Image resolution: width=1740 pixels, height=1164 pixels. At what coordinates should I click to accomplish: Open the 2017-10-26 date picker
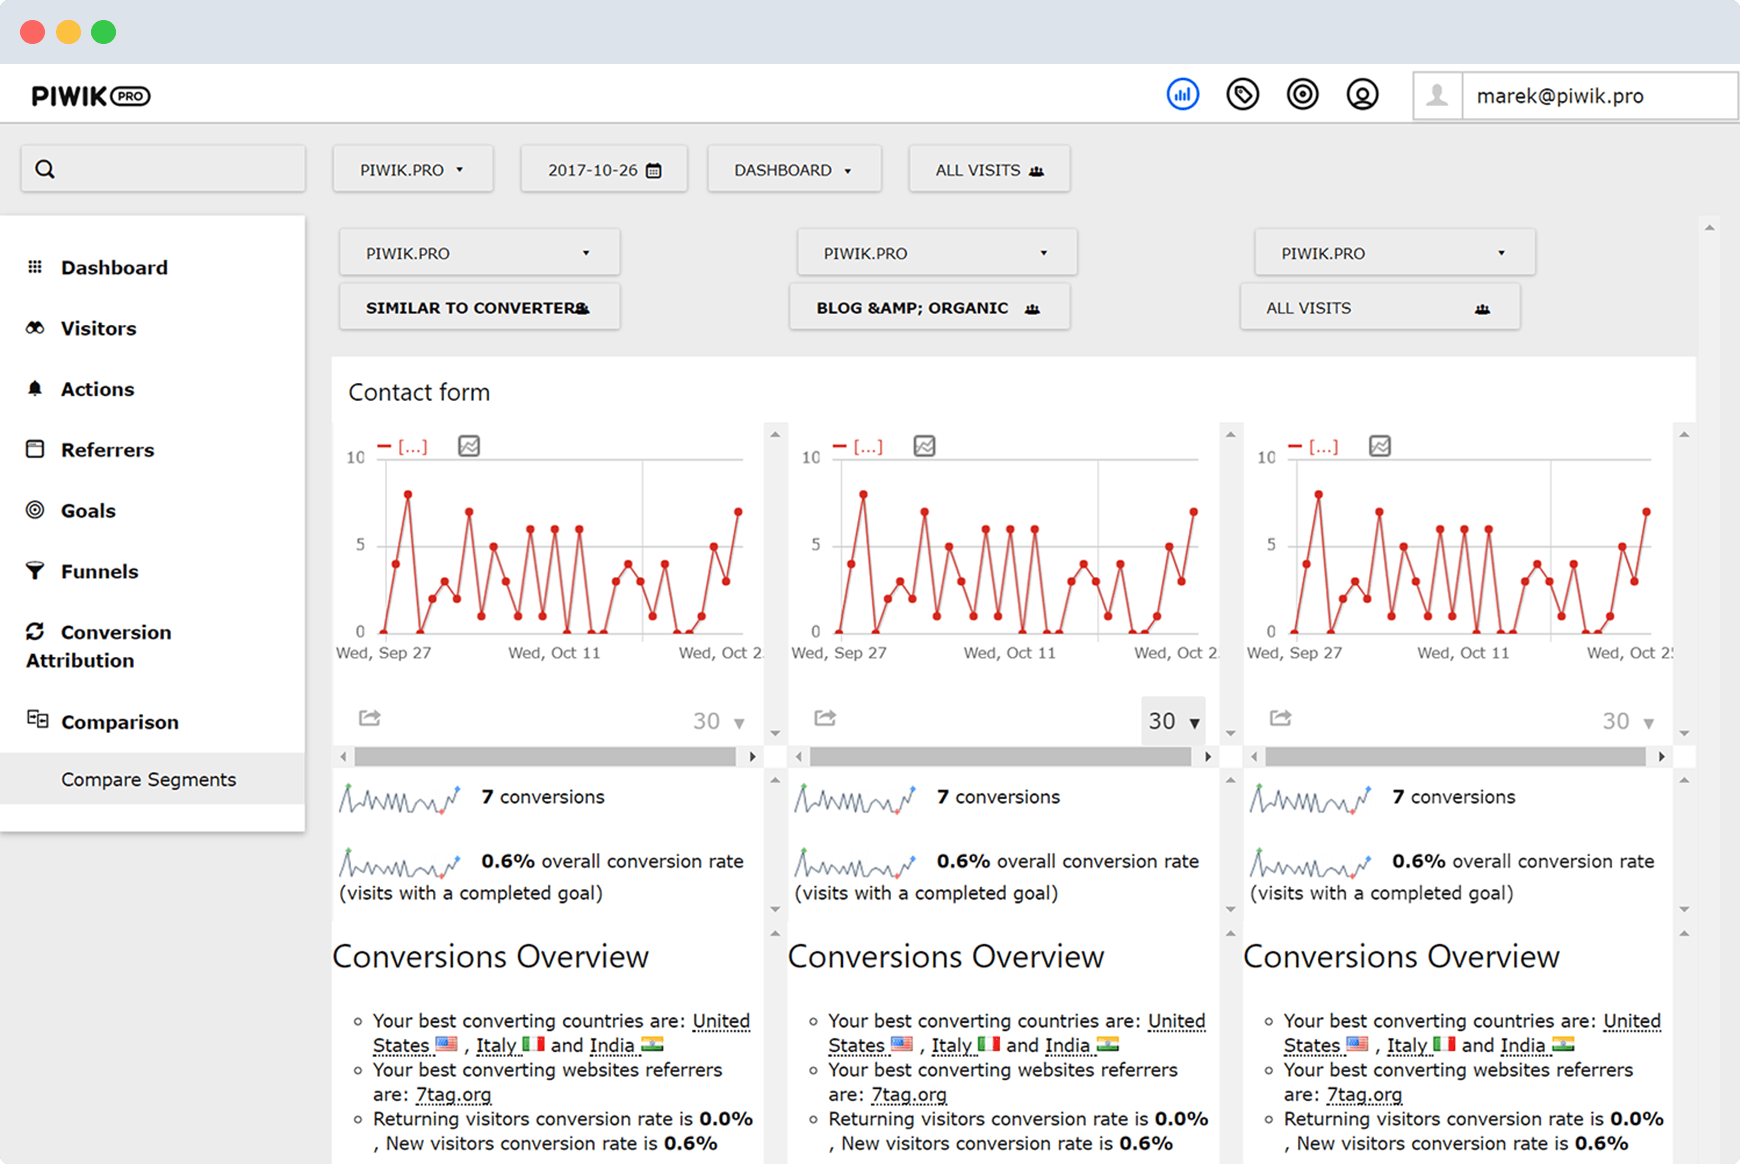(604, 169)
